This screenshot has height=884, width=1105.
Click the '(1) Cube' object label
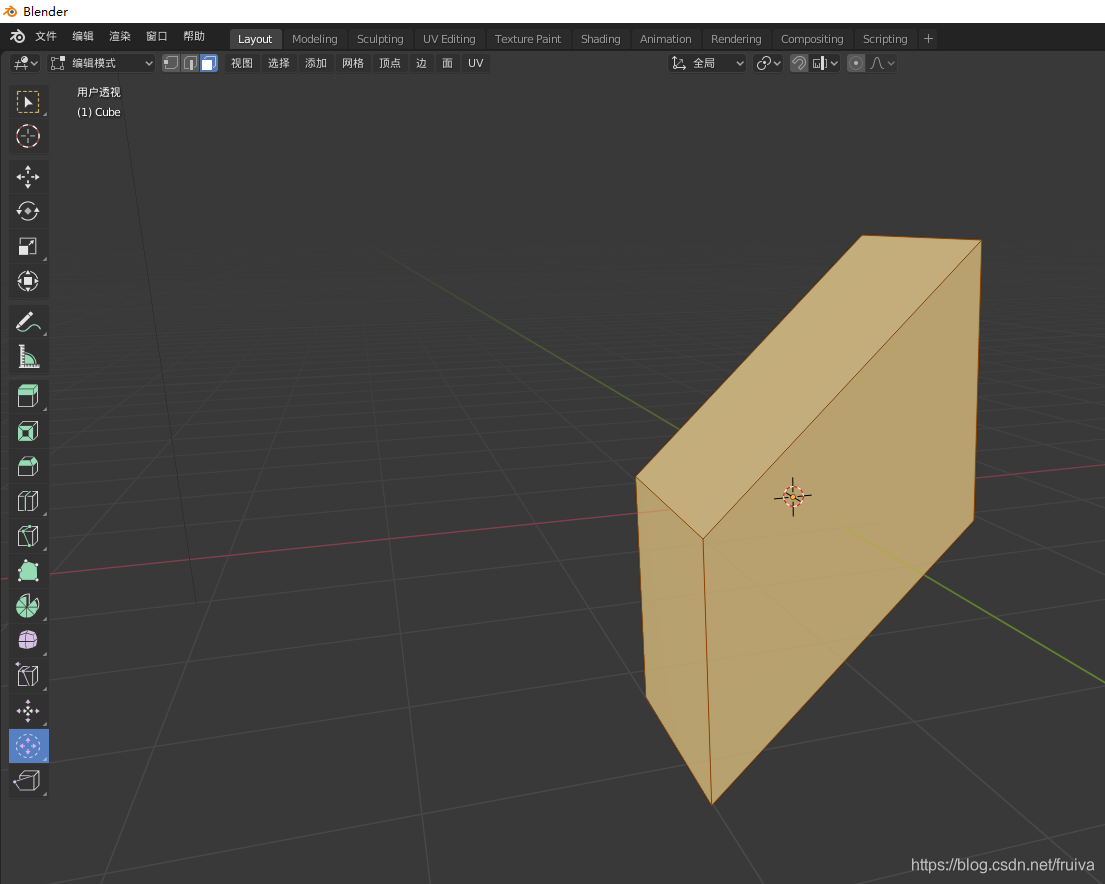tap(99, 112)
